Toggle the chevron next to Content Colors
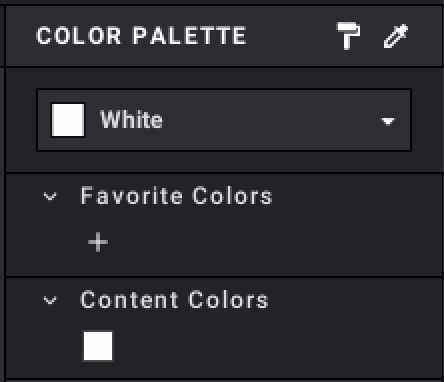This screenshot has height=382, width=444. click(x=50, y=300)
